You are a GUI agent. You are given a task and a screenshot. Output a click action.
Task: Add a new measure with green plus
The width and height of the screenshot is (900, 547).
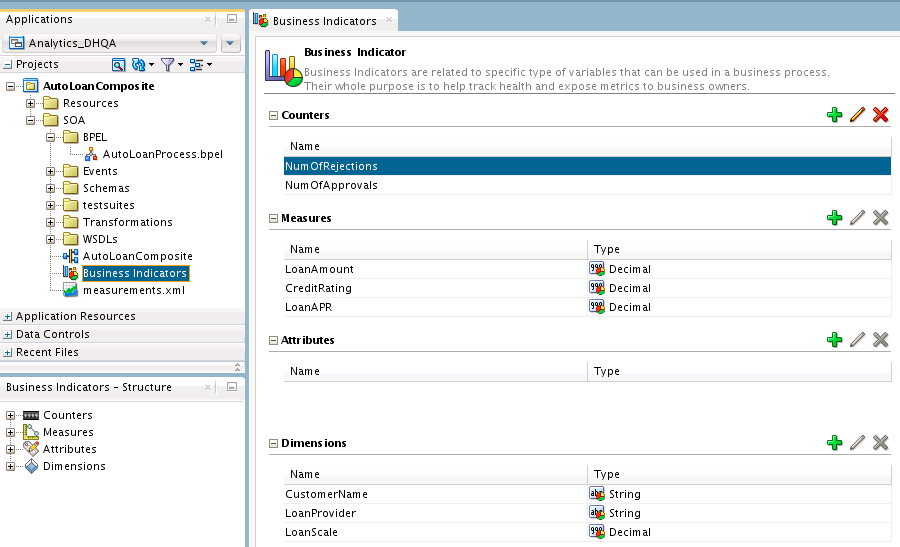[x=835, y=218]
